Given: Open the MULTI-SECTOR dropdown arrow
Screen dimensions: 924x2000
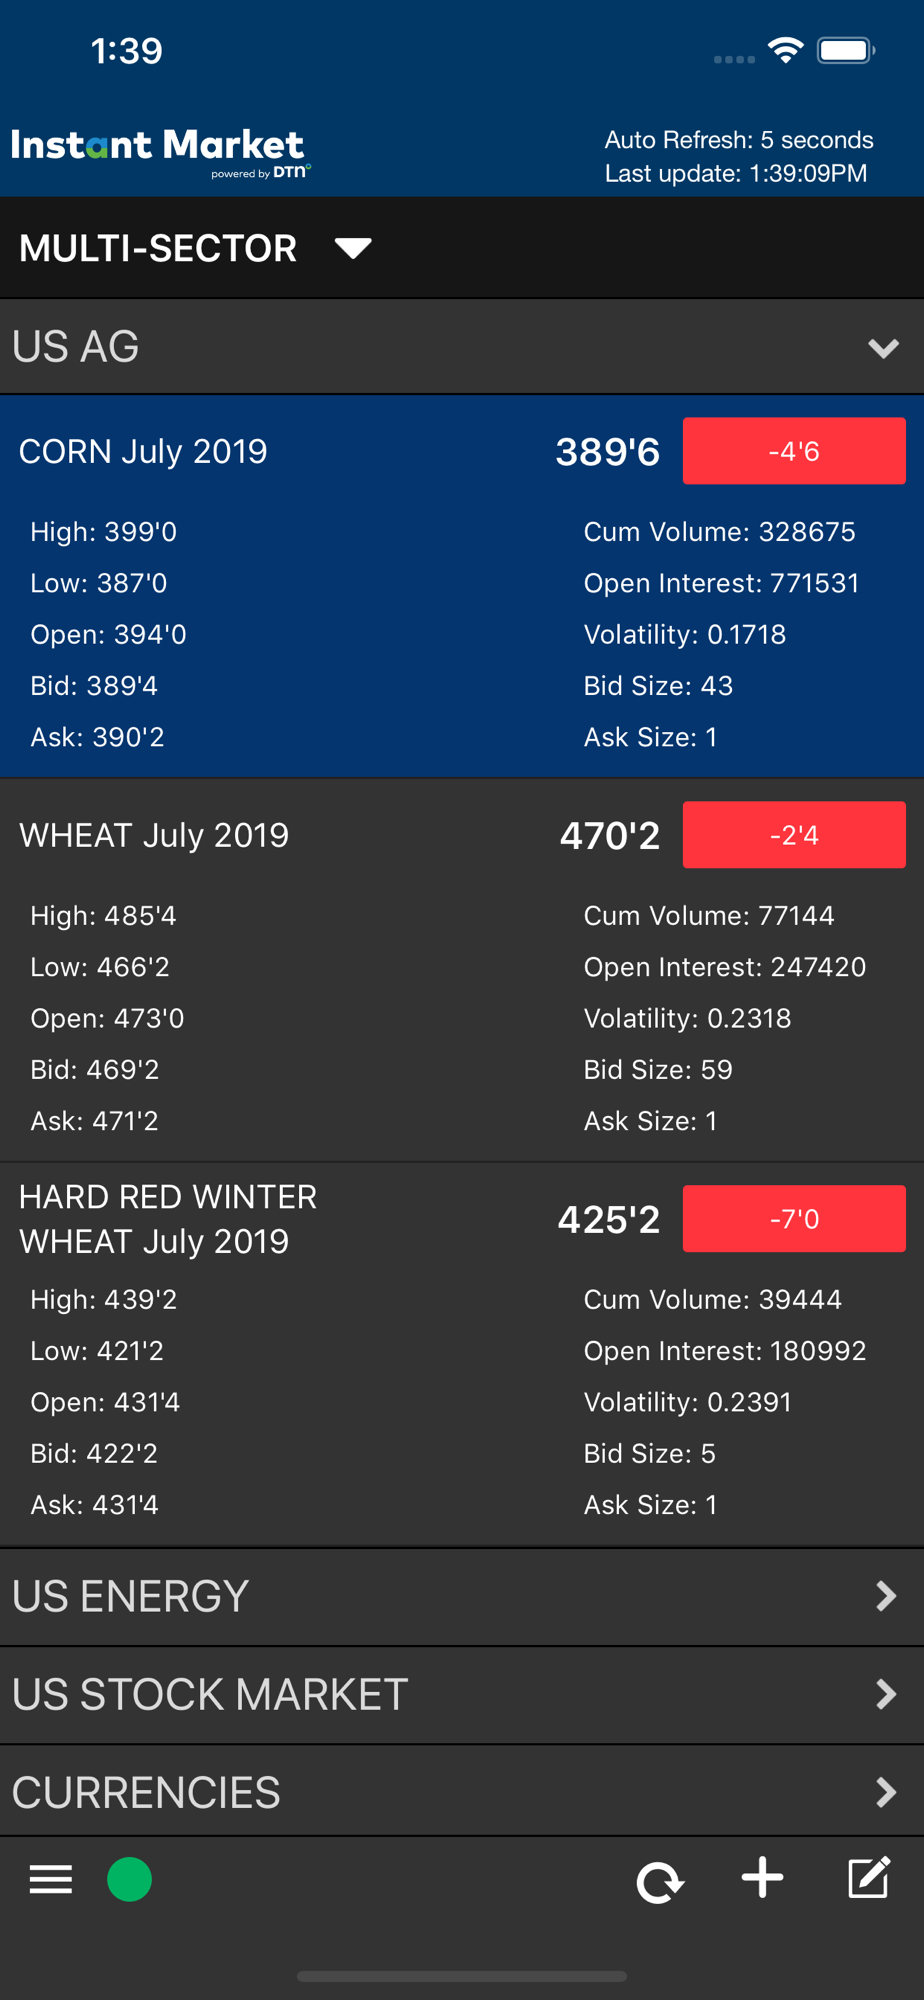Looking at the screenshot, I should tap(353, 248).
